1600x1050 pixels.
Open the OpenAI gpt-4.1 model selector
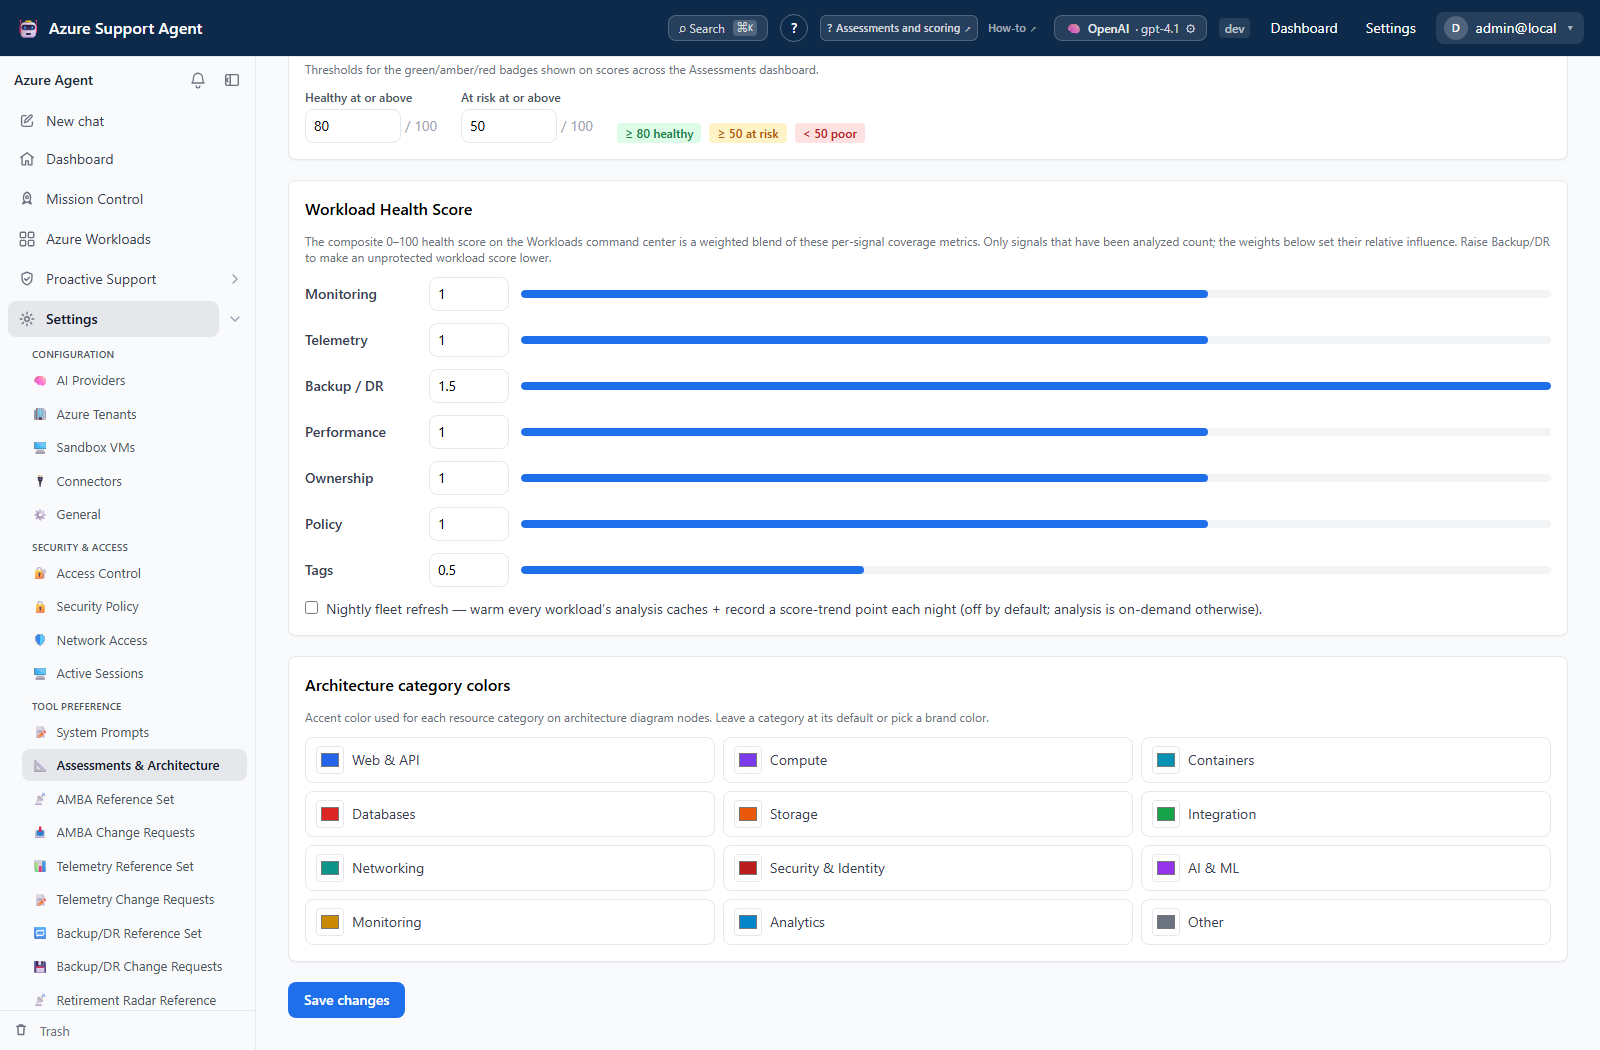(1130, 28)
